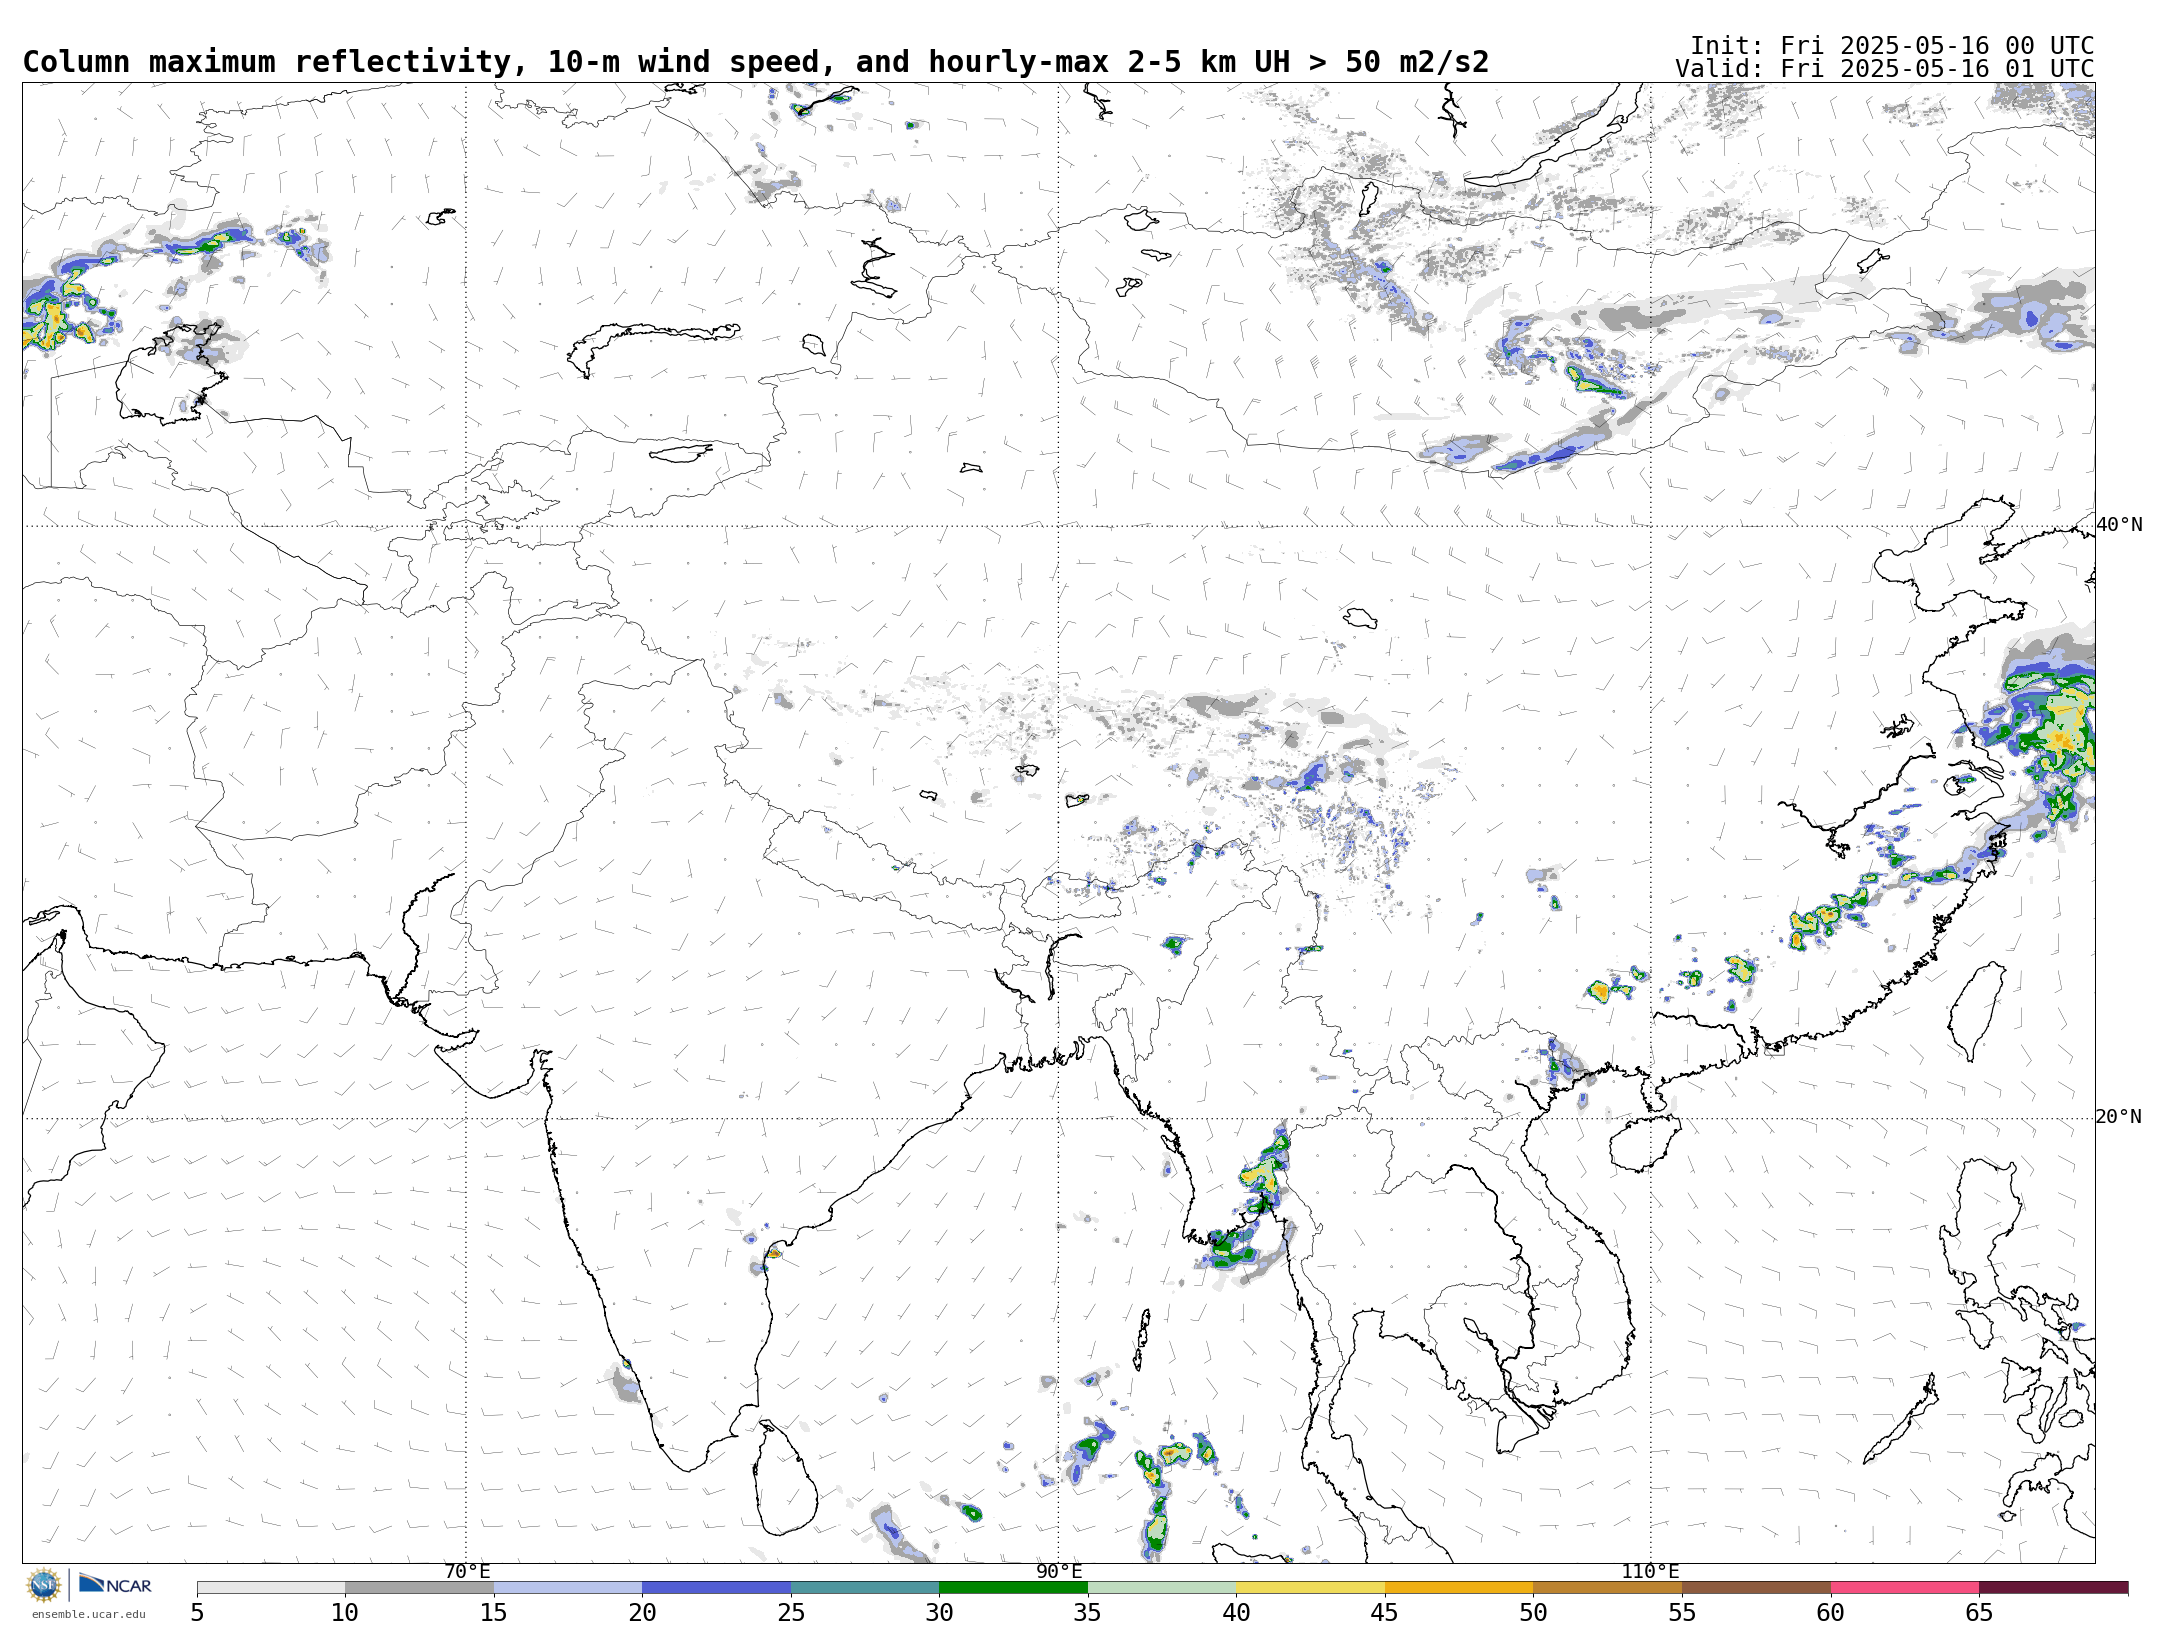Click the maroon 65 dBZ colorbar segment
The image size is (2160, 1626).
tap(2053, 1588)
